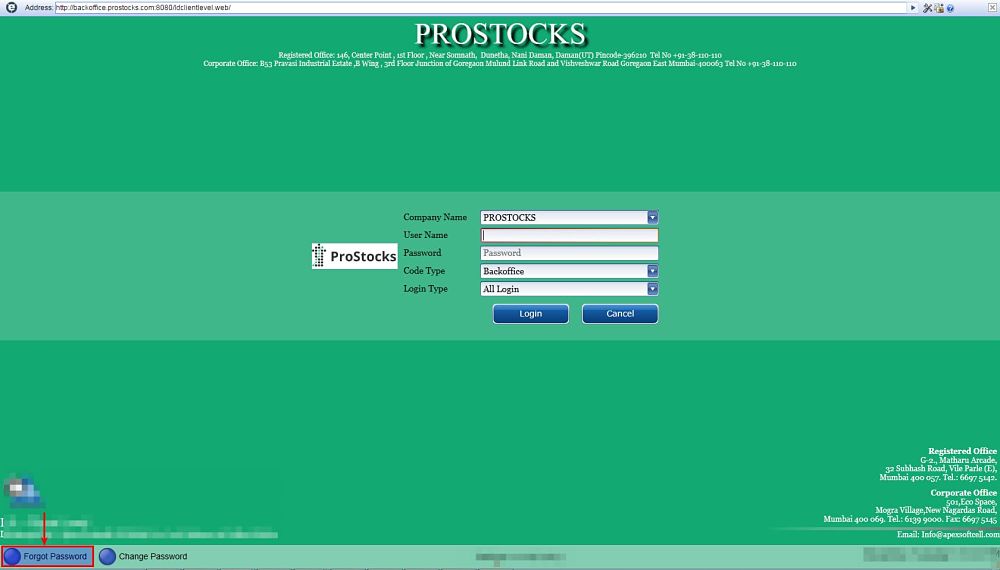This screenshot has width=1000, height=570.
Task: Open the Company Name dropdown arrow
Action: pos(652,217)
